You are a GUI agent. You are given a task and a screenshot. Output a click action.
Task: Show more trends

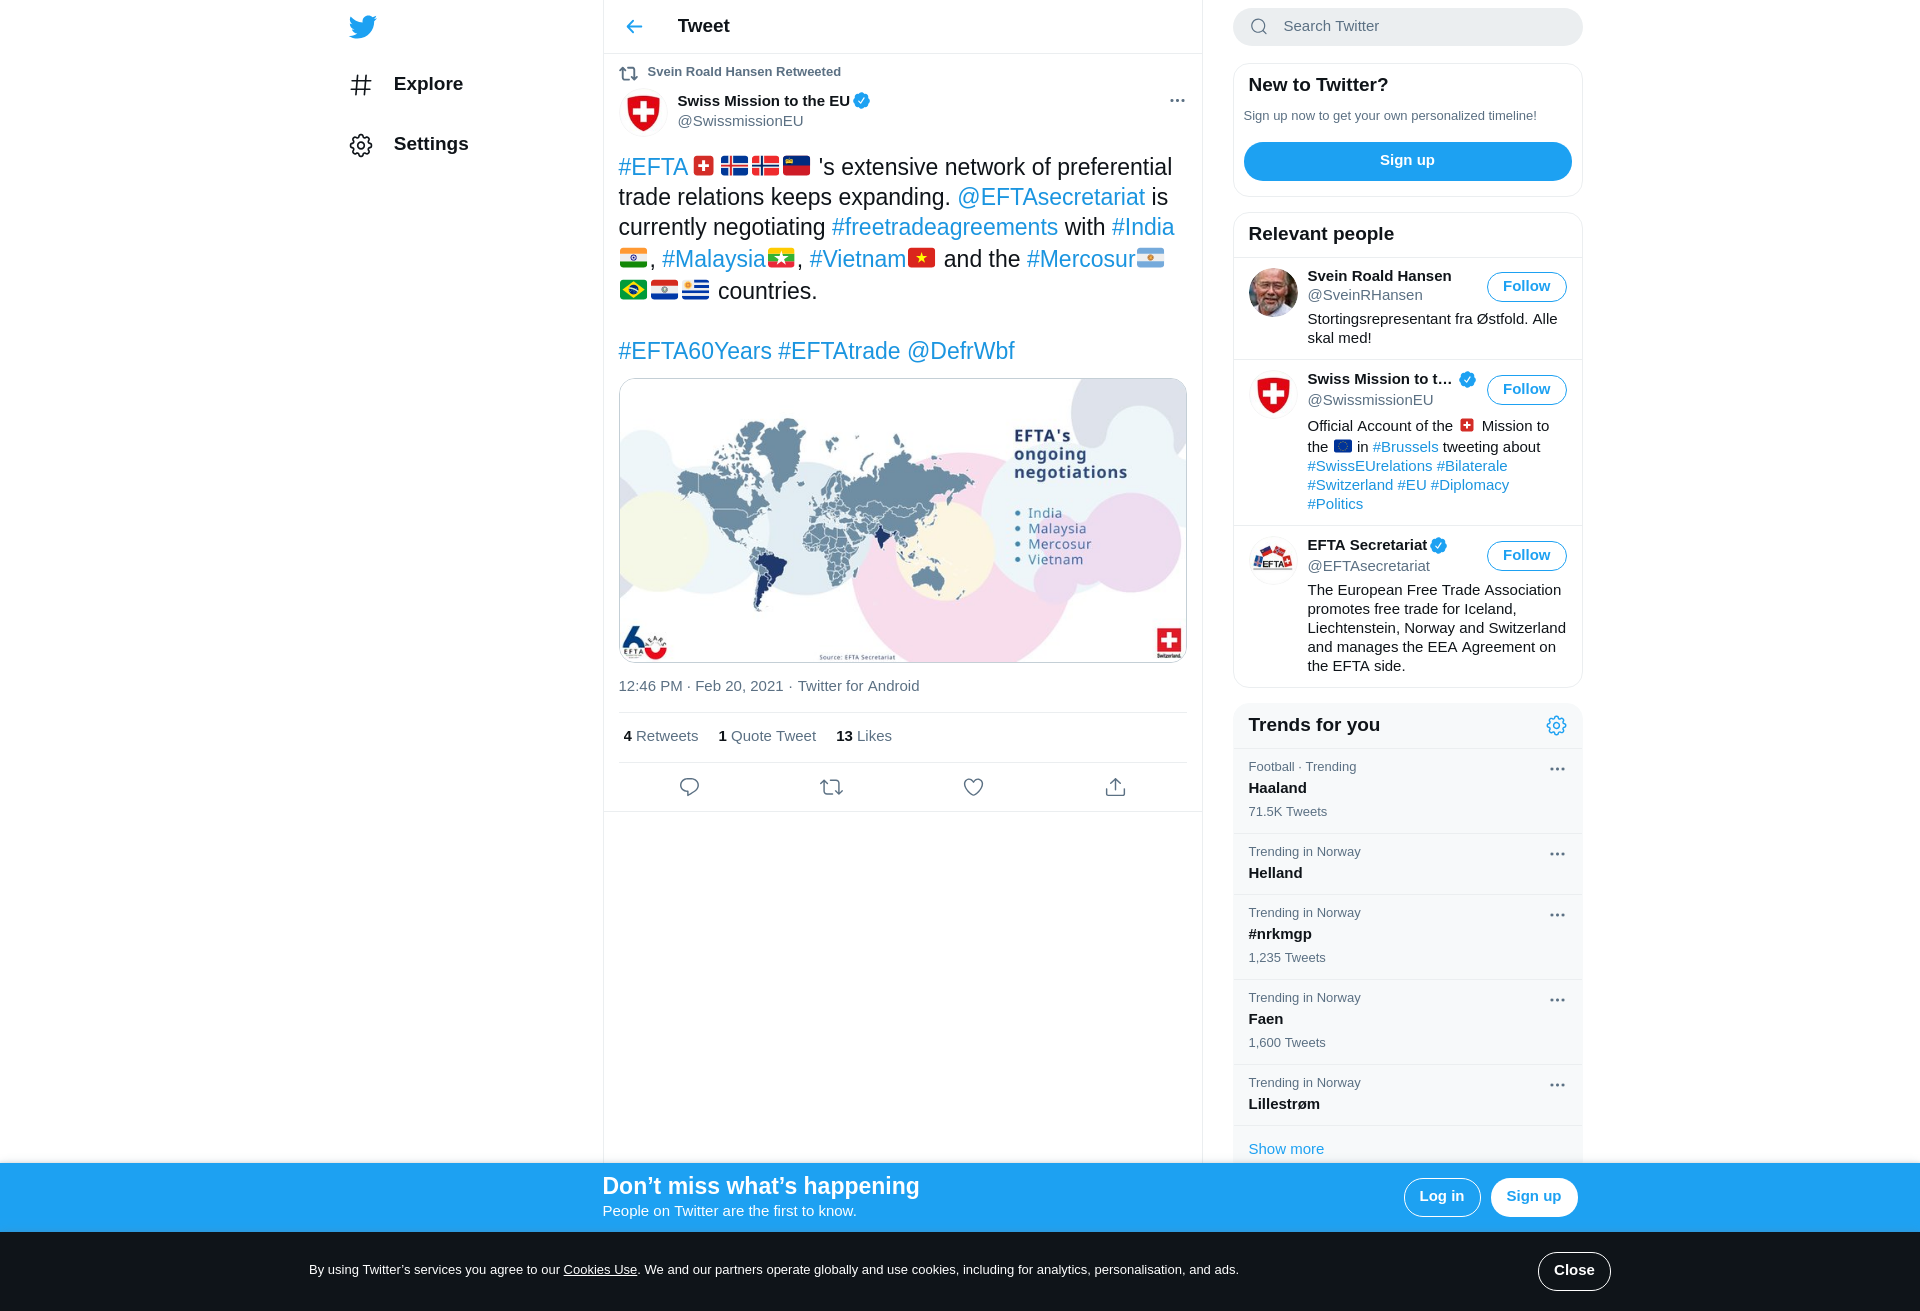tap(1286, 1149)
